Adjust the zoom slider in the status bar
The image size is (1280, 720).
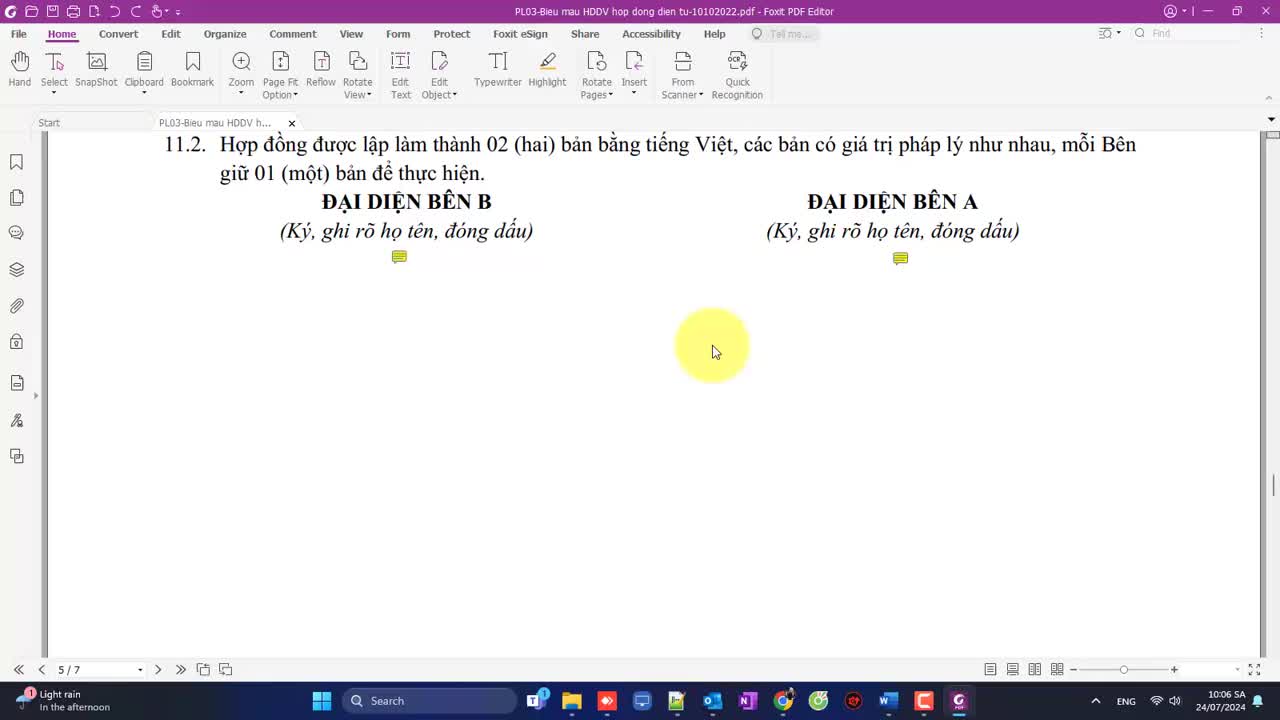[1124, 669]
